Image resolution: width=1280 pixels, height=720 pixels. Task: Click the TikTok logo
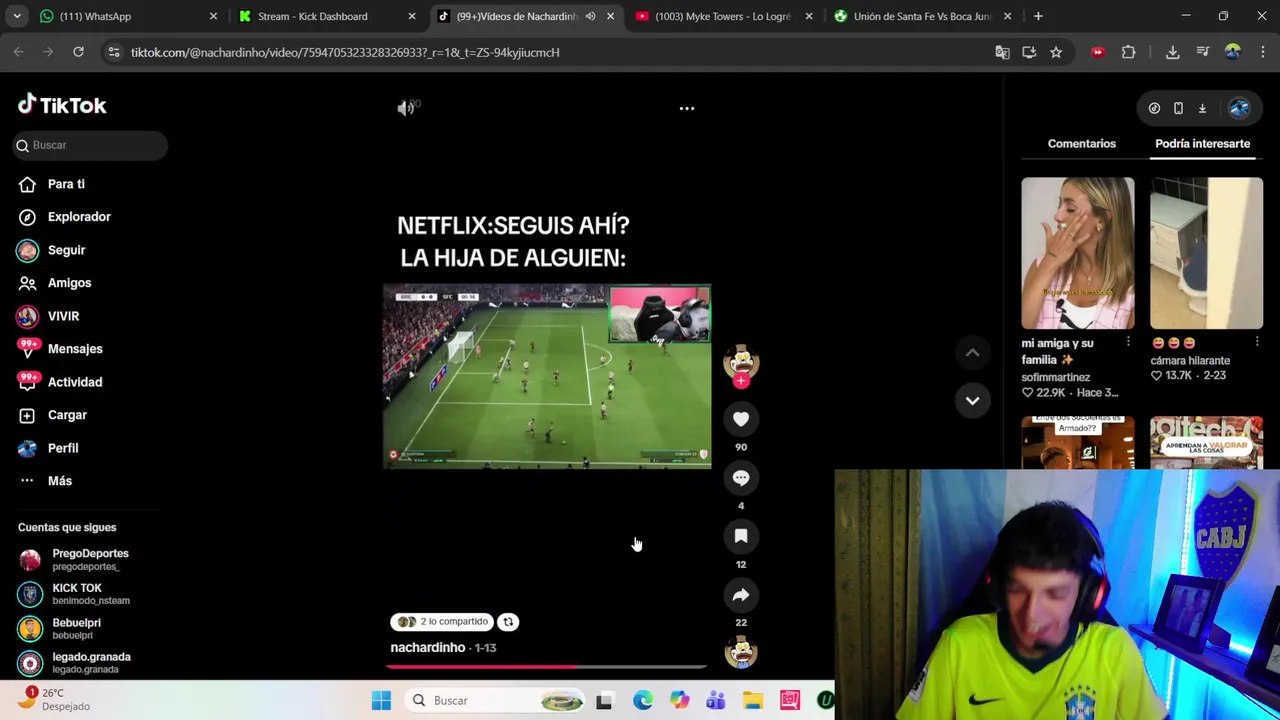tap(62, 105)
